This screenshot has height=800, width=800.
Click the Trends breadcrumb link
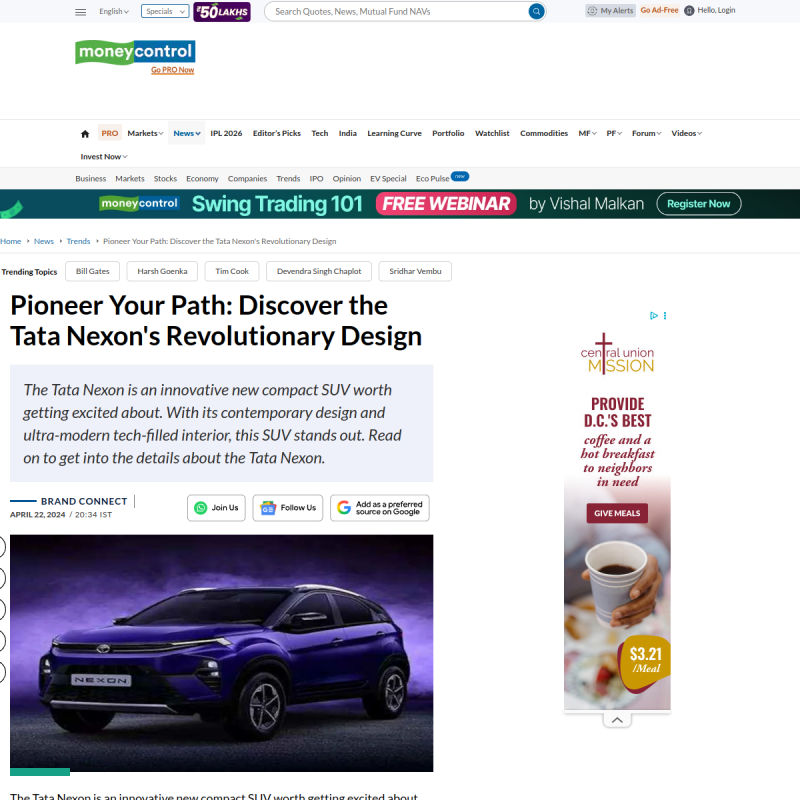tap(78, 241)
